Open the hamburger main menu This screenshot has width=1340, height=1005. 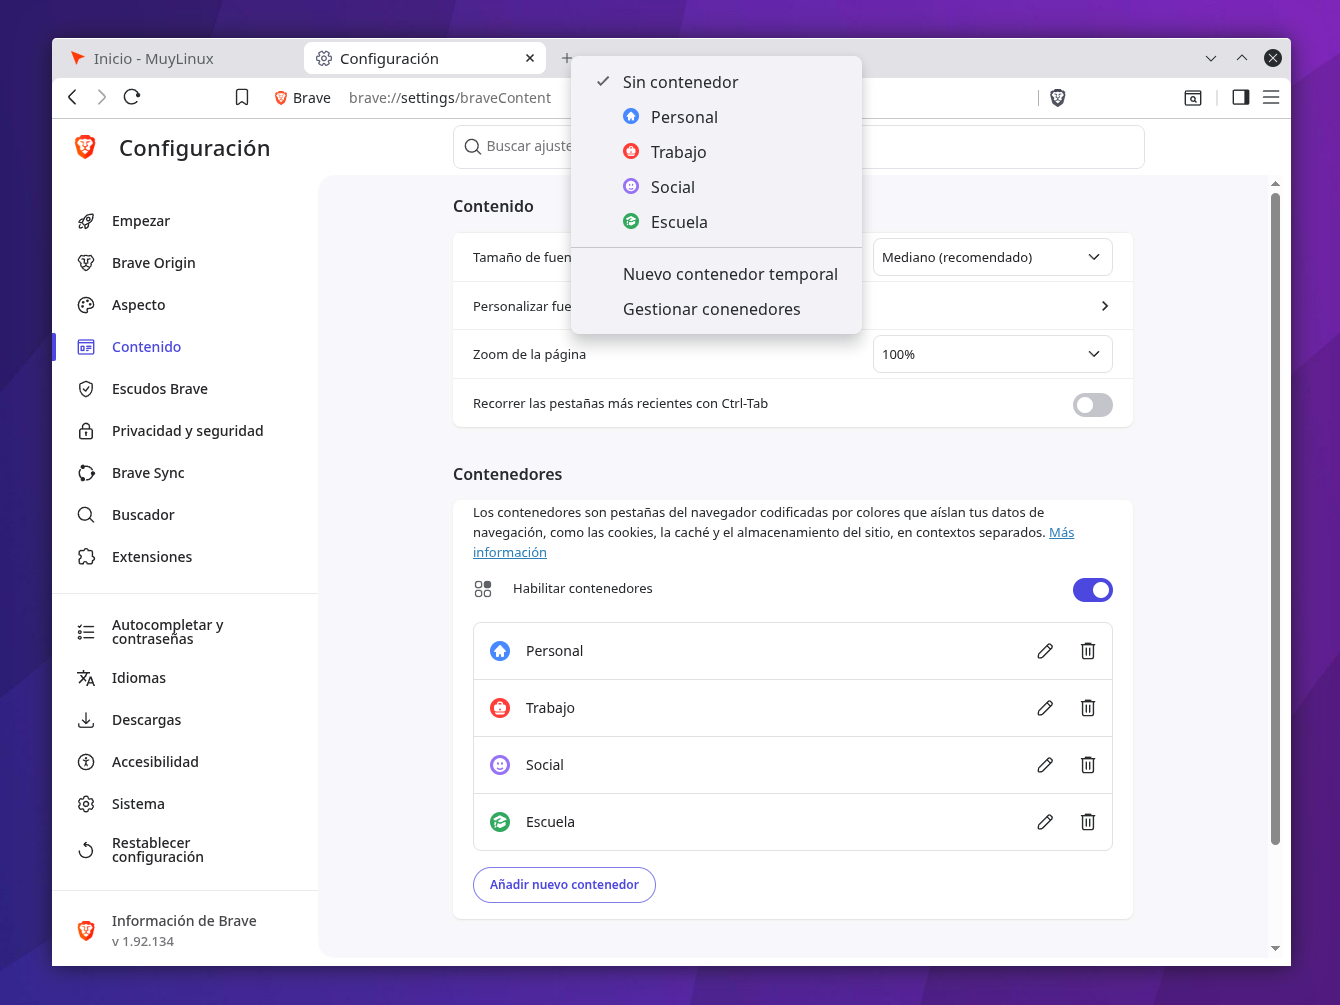point(1271,97)
